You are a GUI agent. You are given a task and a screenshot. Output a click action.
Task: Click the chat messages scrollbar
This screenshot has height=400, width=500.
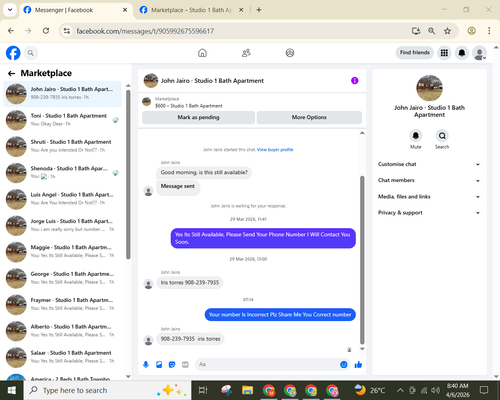(x=362, y=260)
